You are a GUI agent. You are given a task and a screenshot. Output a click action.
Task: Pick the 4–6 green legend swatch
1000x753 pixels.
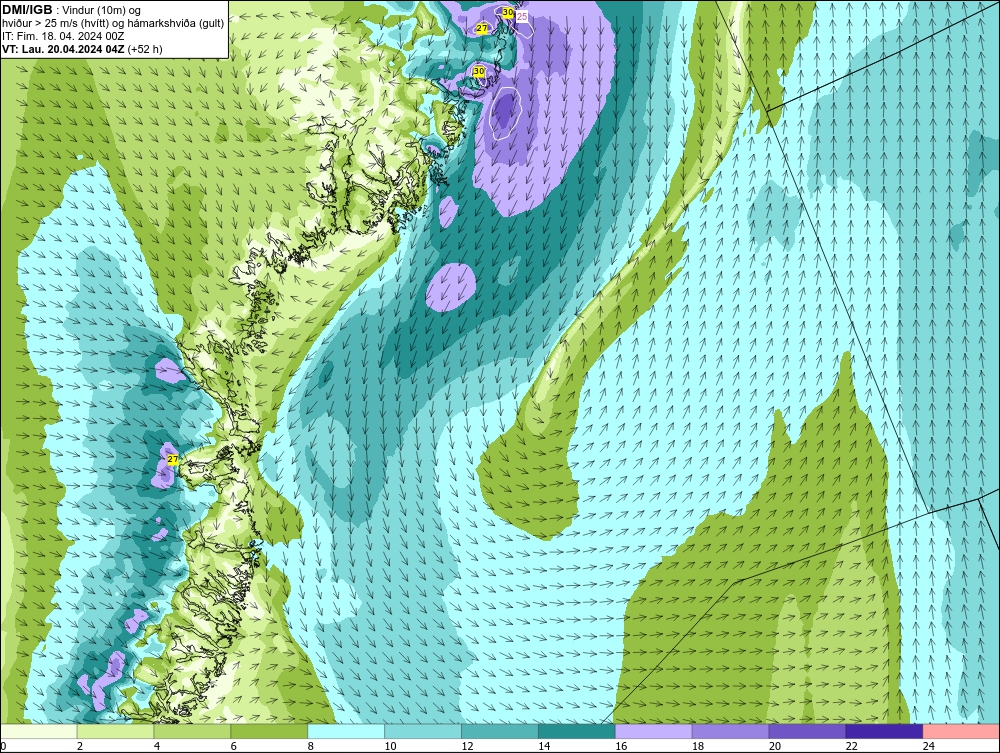[x=192, y=731]
